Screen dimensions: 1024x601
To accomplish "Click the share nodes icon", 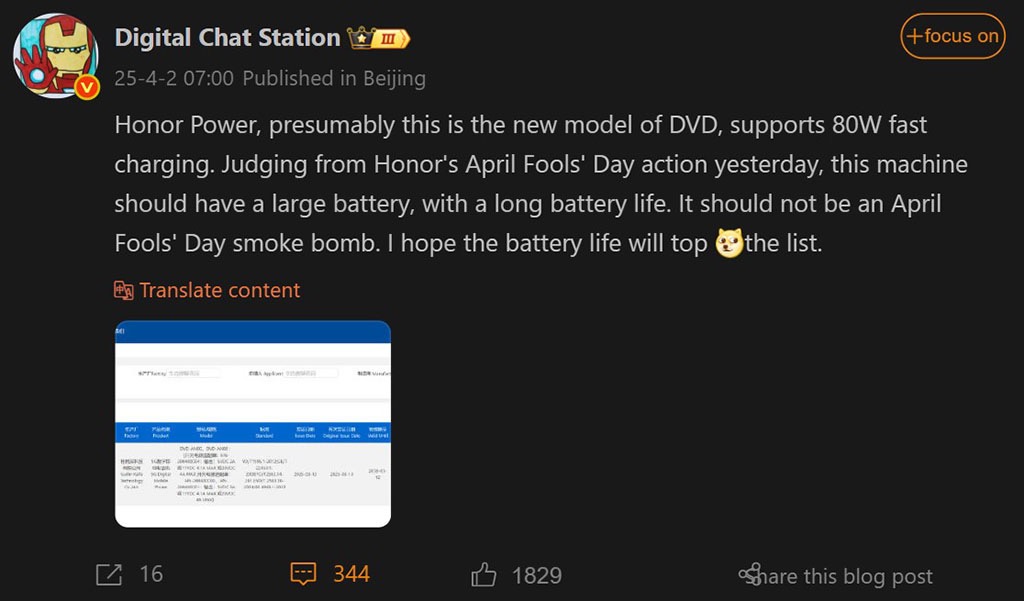I will 750,574.
